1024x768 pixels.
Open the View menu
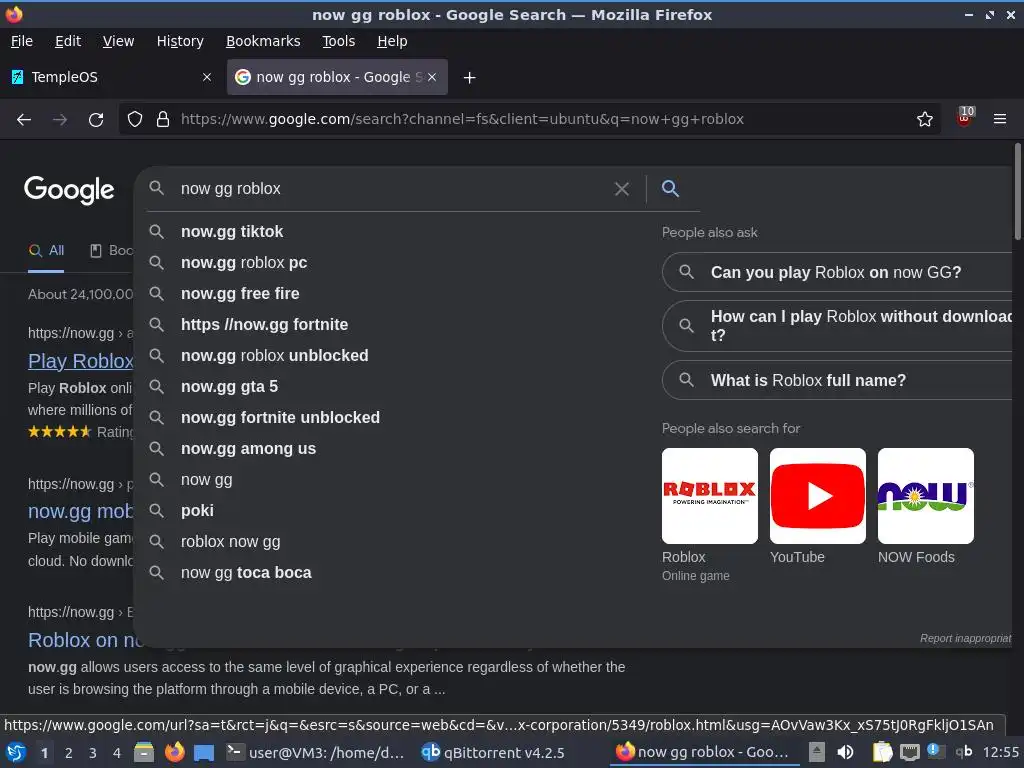click(118, 41)
